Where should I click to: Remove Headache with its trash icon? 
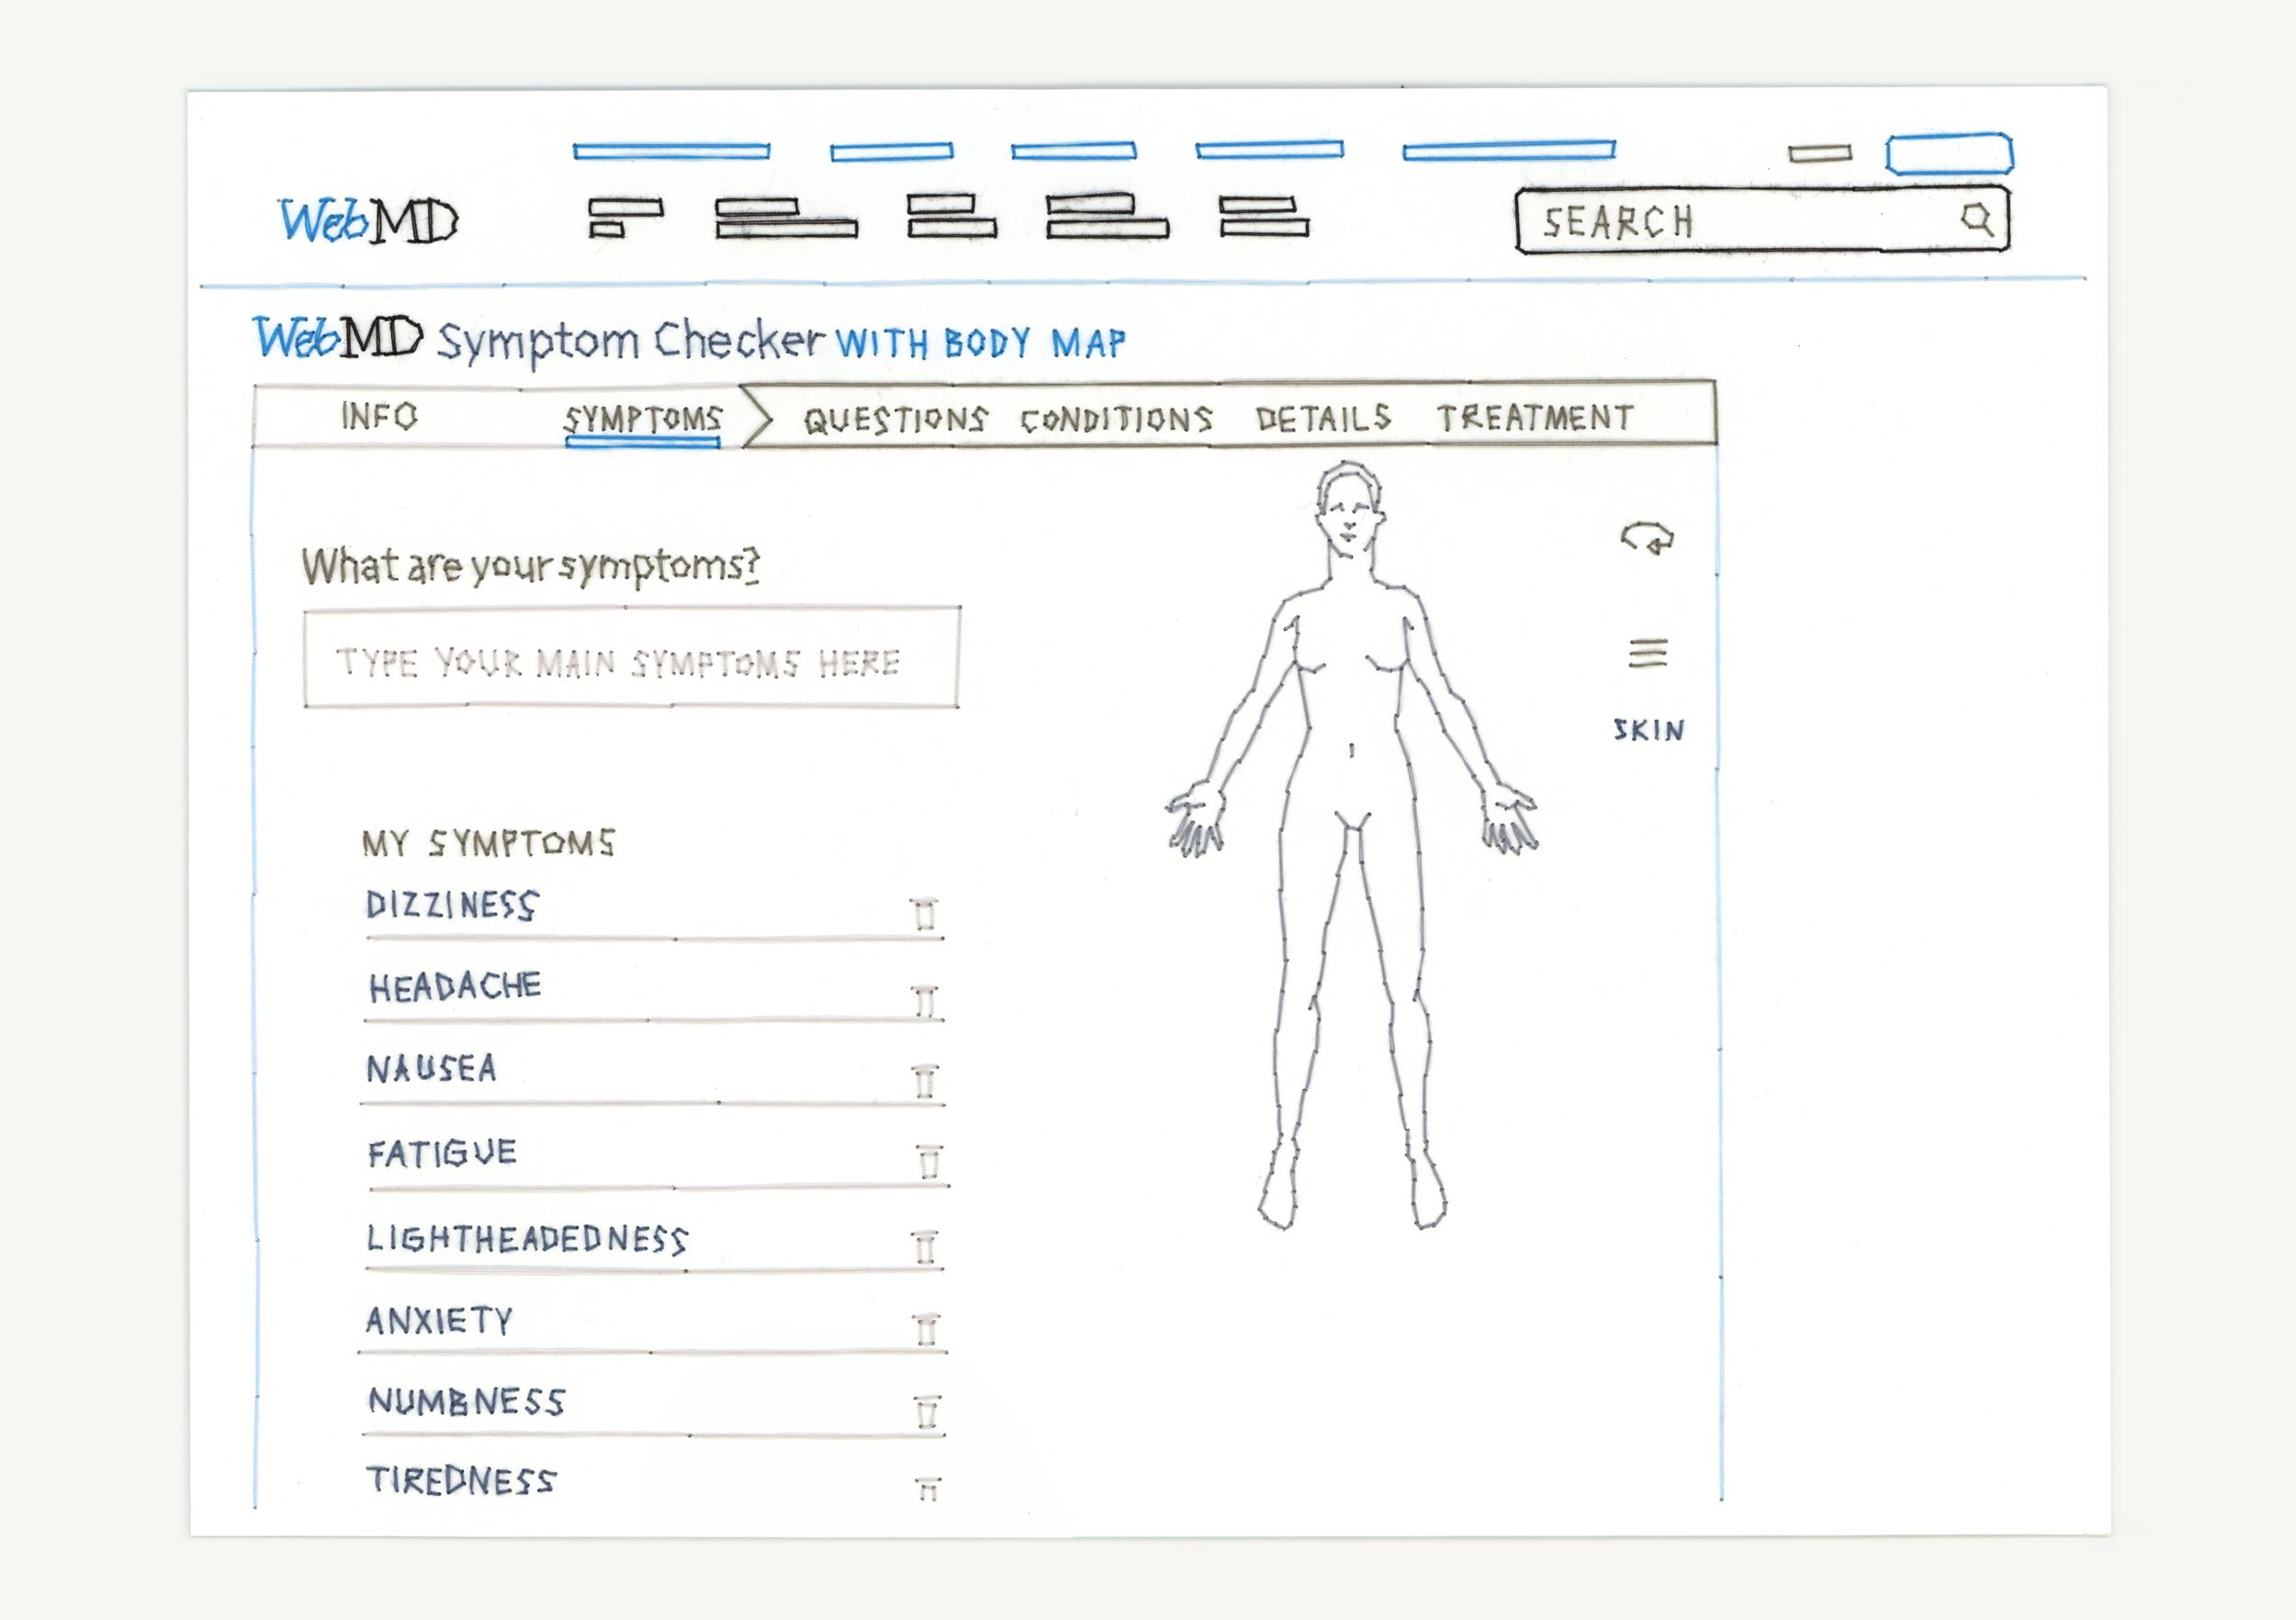(x=925, y=1001)
